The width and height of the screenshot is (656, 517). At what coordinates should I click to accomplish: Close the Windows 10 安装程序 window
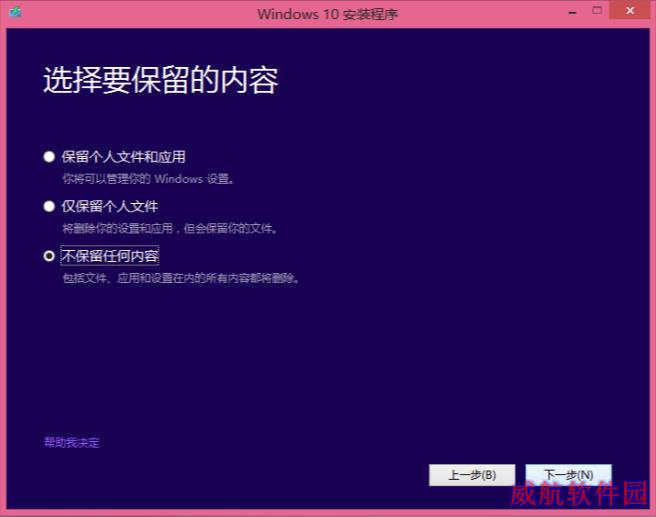point(630,10)
